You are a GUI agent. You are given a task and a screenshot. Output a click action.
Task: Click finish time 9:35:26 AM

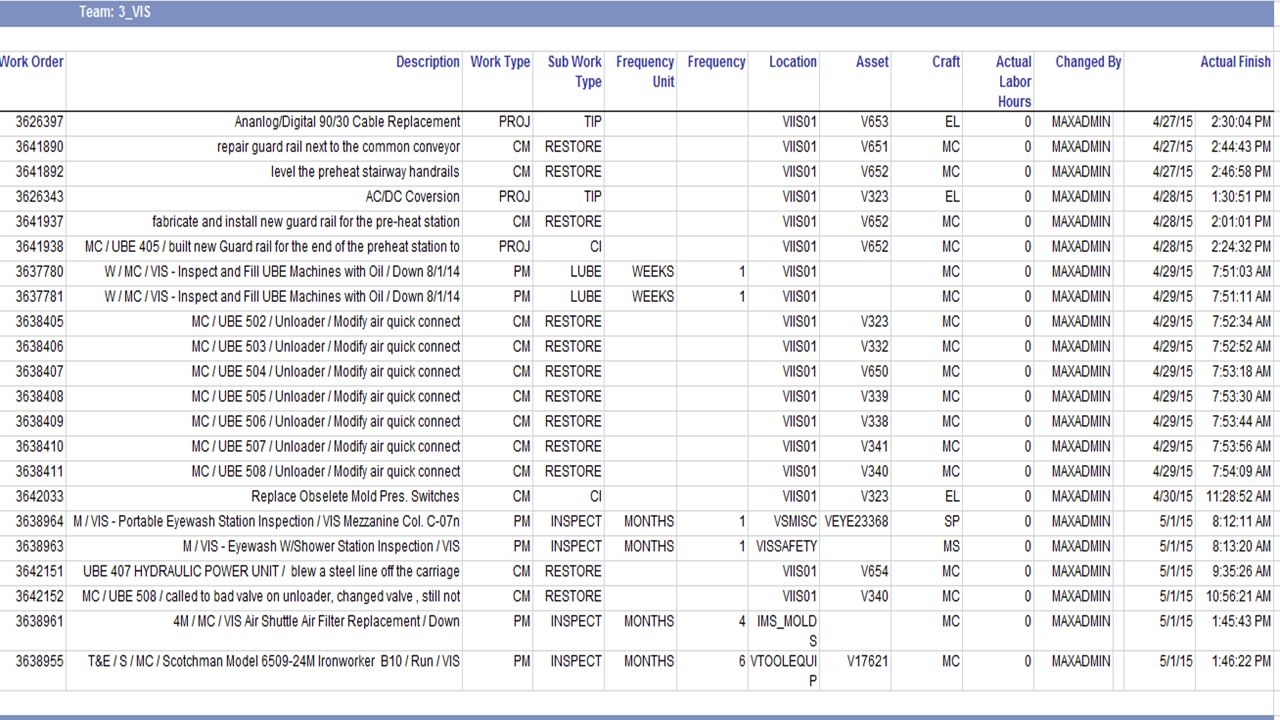1241,572
